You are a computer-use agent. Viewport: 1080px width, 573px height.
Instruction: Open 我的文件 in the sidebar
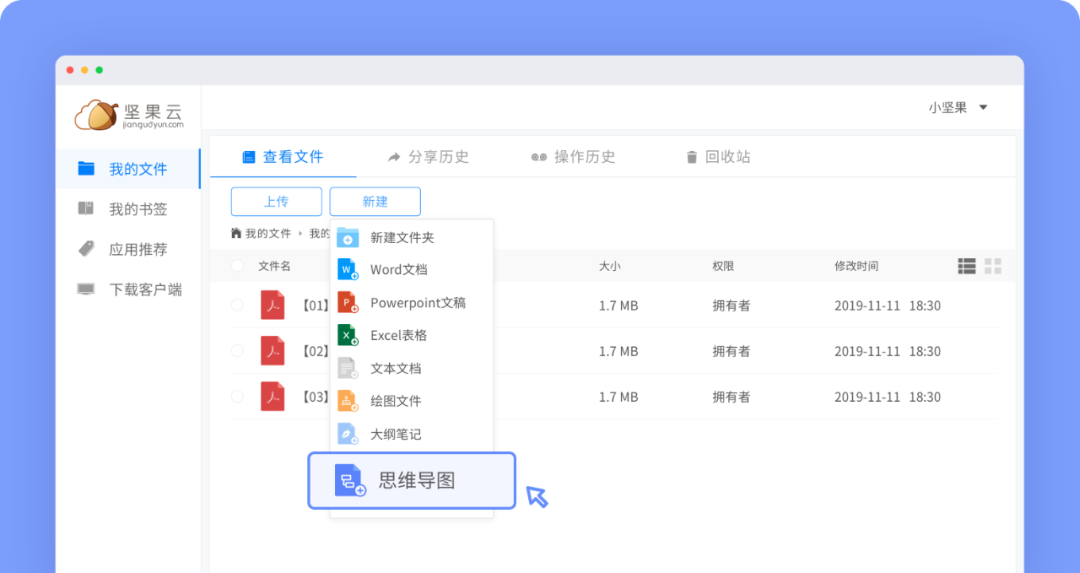tap(129, 169)
